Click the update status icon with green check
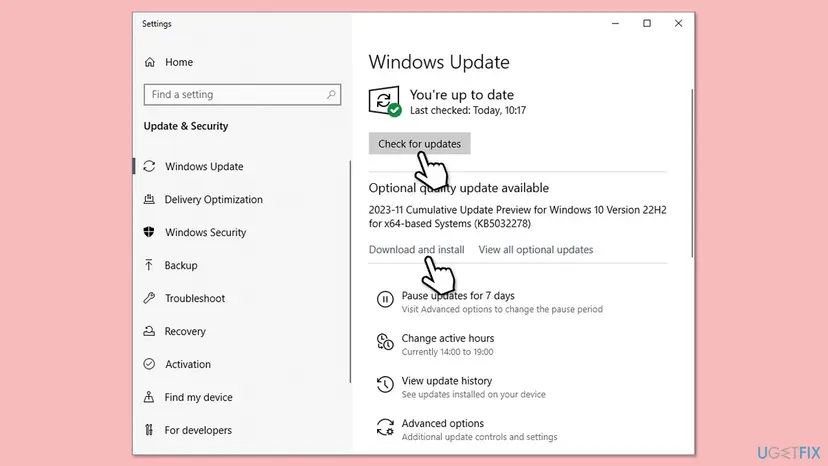Image resolution: width=828 pixels, height=466 pixels. click(x=385, y=101)
